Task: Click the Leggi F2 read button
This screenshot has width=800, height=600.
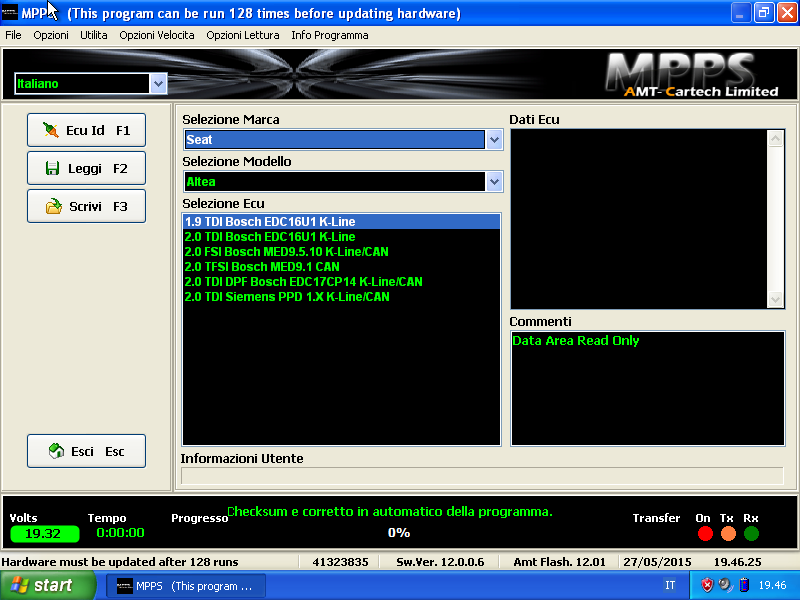Action: pos(86,168)
